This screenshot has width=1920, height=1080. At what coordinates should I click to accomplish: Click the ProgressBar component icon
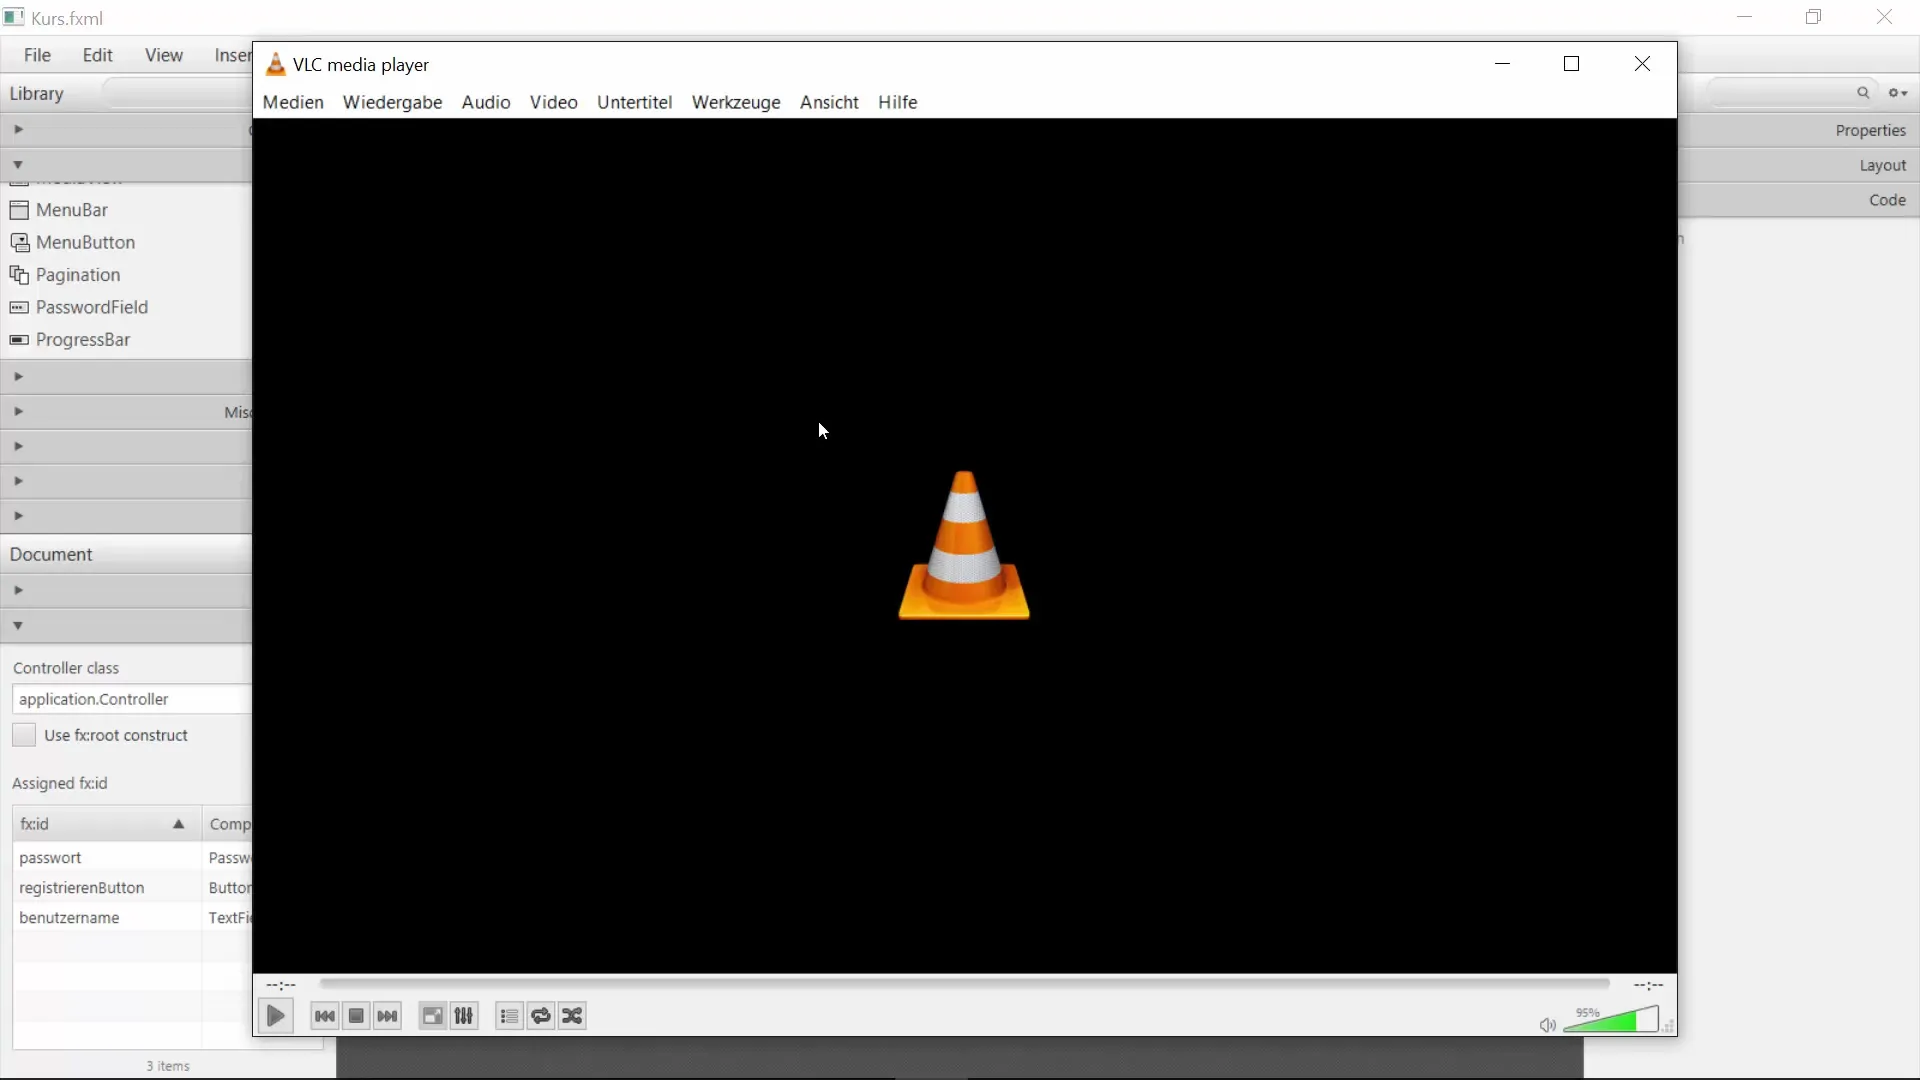[x=19, y=339]
